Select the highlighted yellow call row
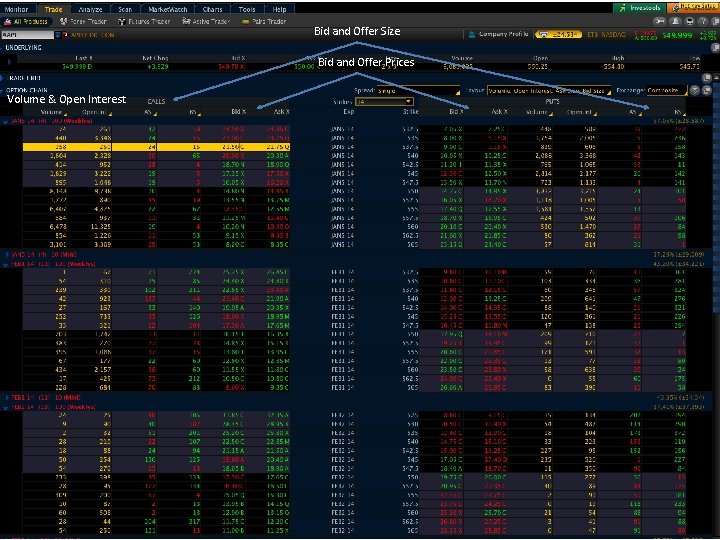Screen dimensions: 720x540 [156, 147]
